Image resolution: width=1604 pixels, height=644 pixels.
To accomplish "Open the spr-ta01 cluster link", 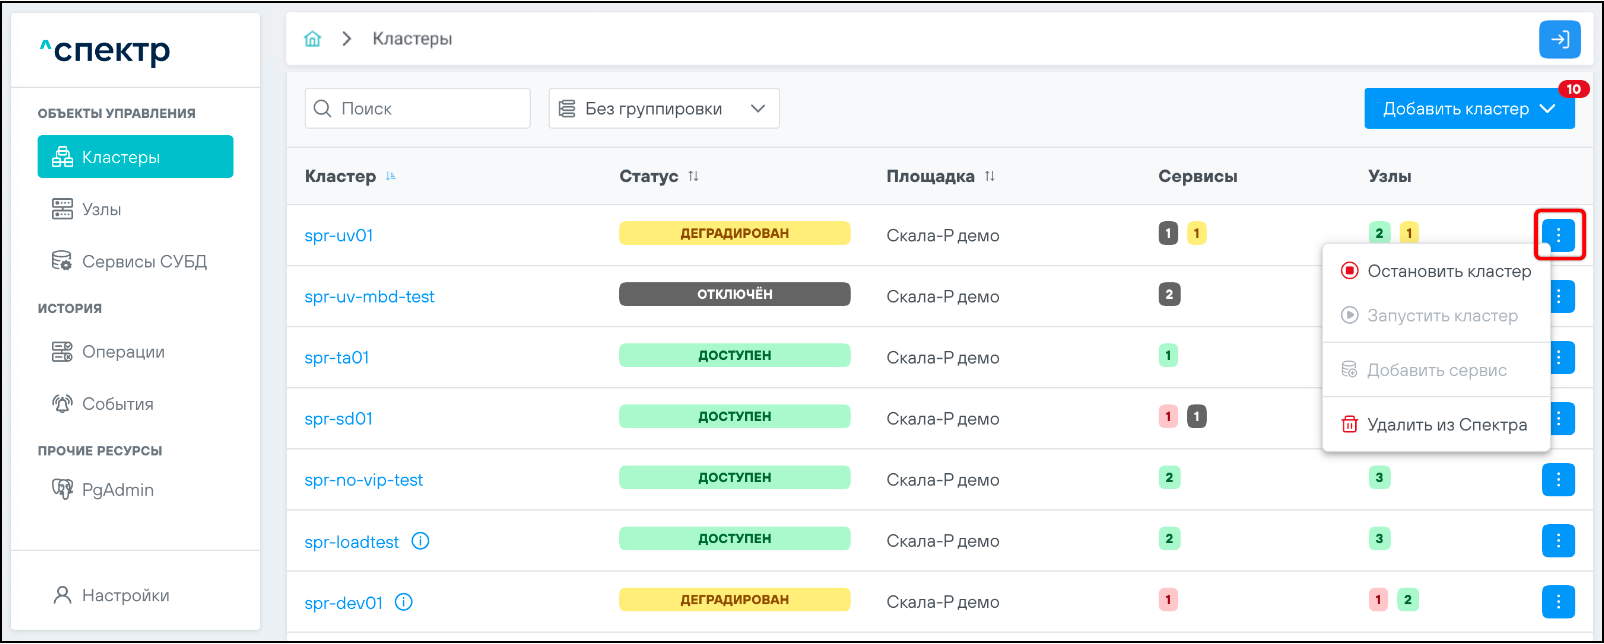I will [x=337, y=358].
